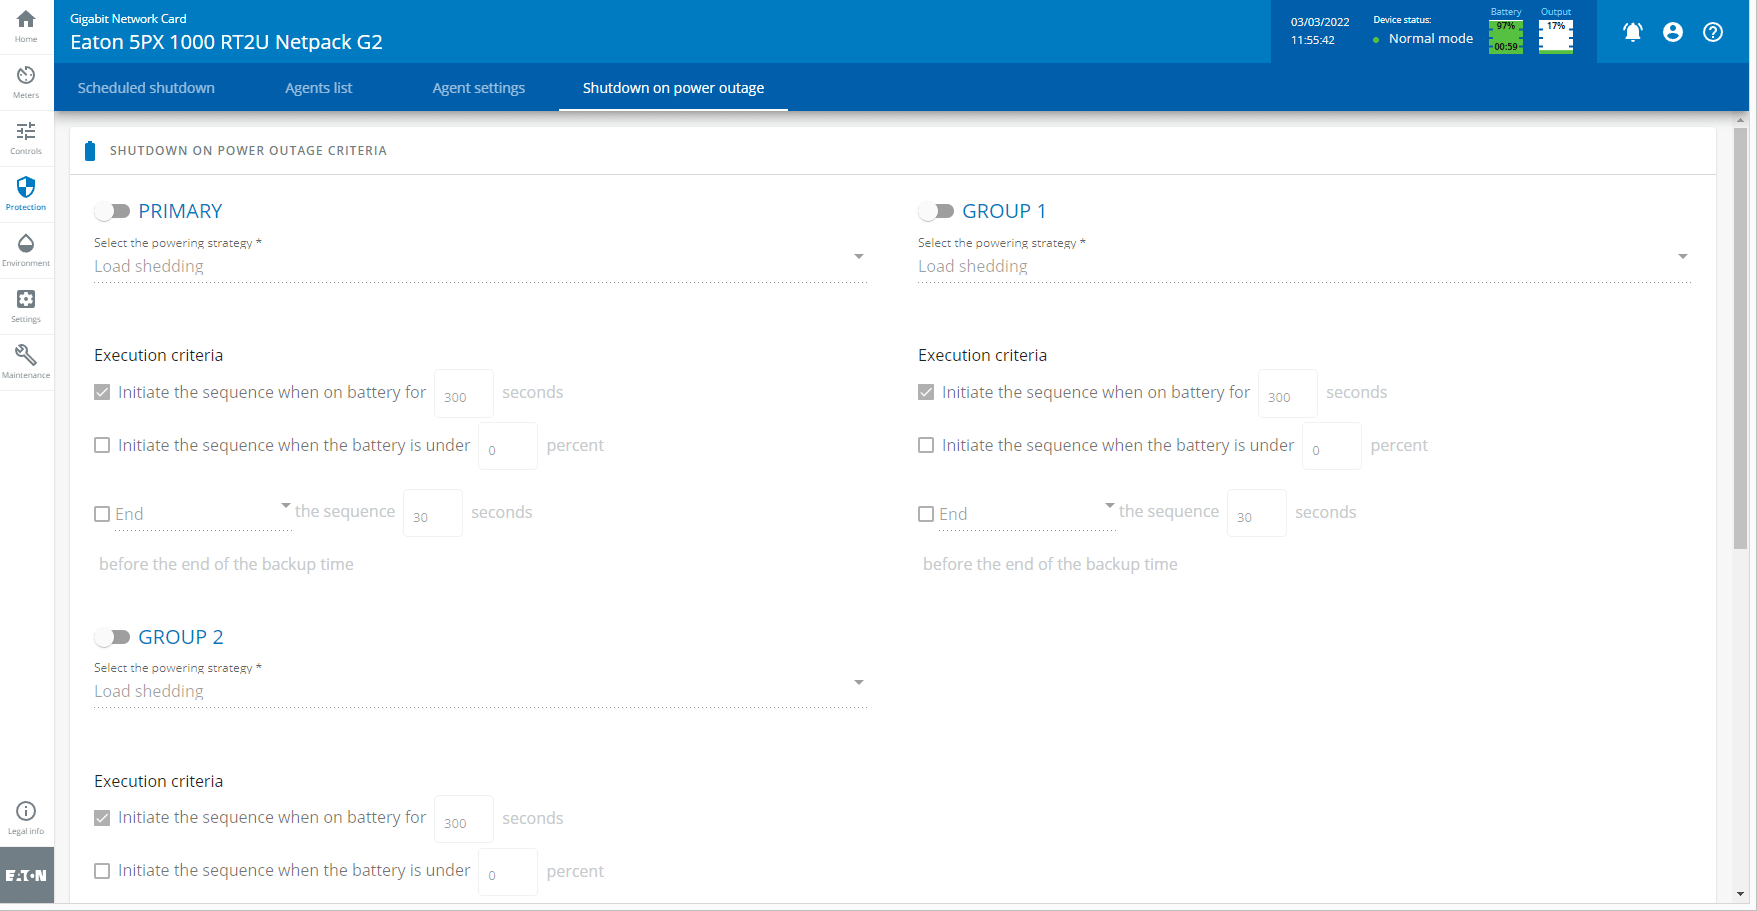This screenshot has height=911, width=1757.
Task: Click the PRIMARY group heading
Action: pos(180,211)
